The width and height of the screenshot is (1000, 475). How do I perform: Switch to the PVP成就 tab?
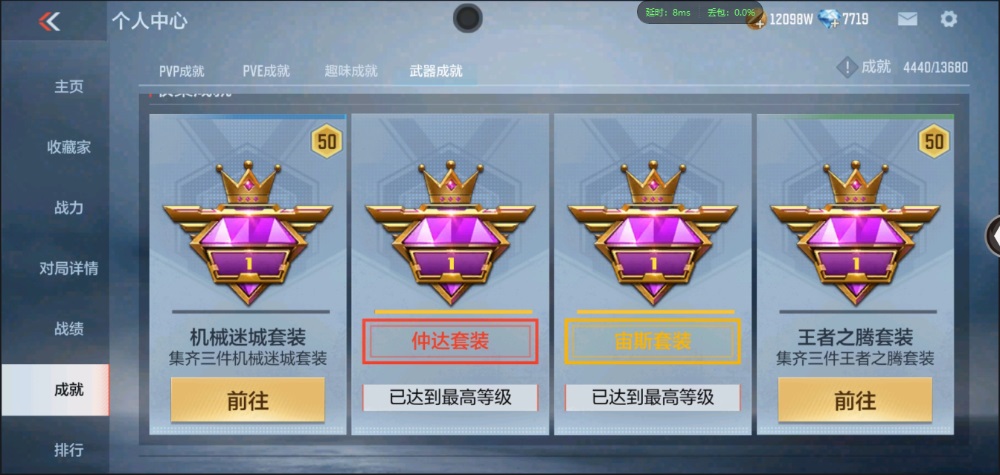182,71
